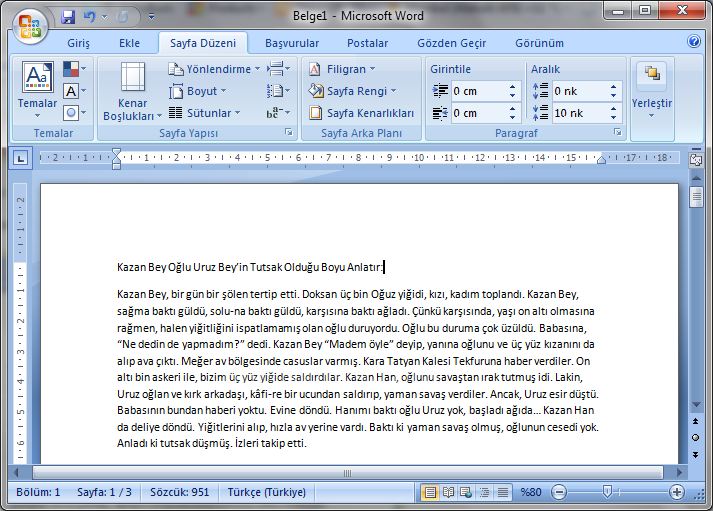The width and height of the screenshot is (713, 511).
Task: Open the Başvurular tab
Action: [x=292, y=43]
